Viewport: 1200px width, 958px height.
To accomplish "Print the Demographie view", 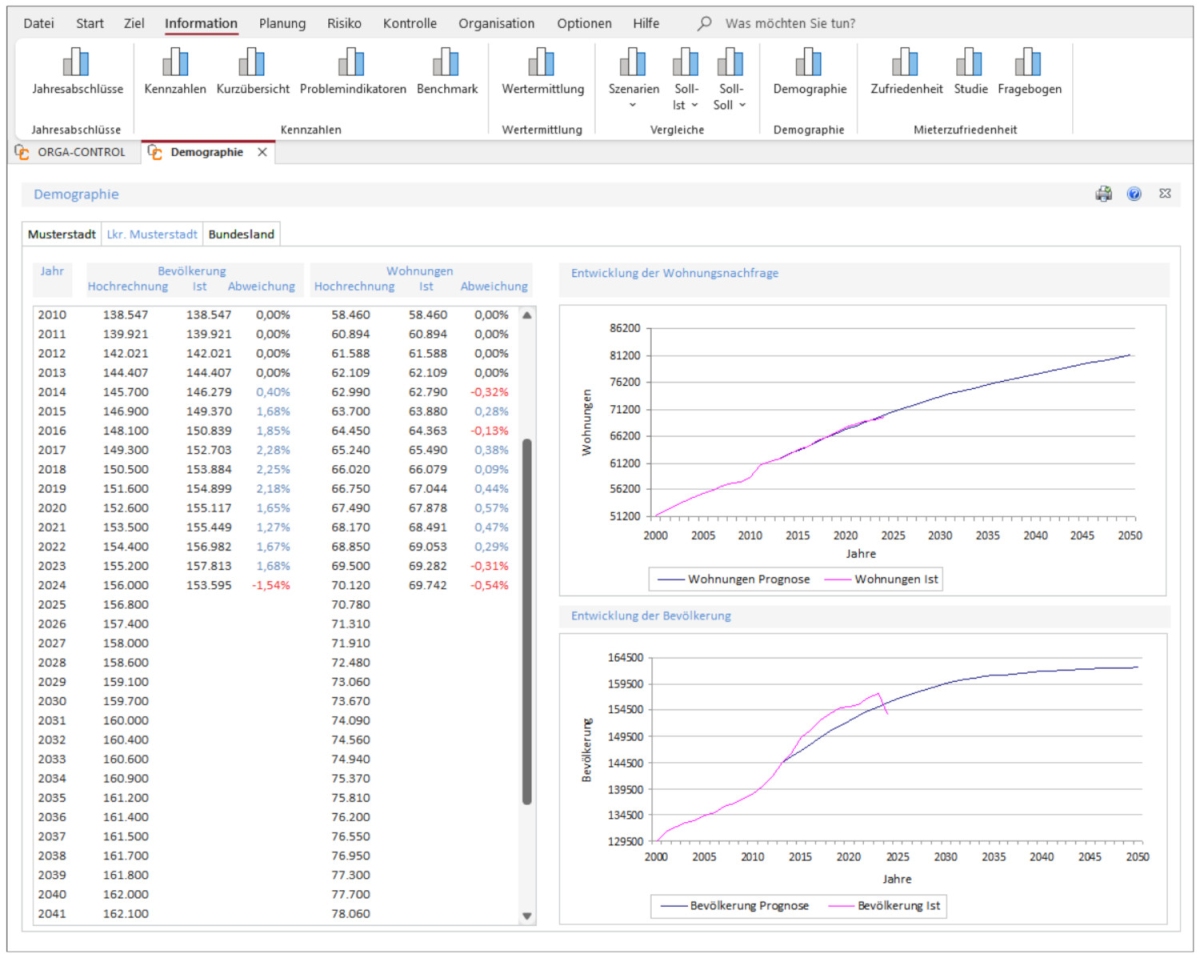I will 1104,194.
